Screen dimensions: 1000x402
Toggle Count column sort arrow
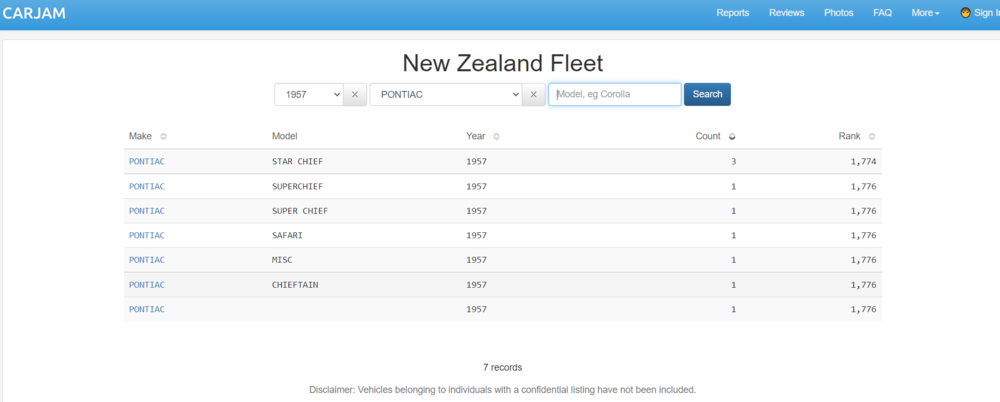[x=732, y=137]
